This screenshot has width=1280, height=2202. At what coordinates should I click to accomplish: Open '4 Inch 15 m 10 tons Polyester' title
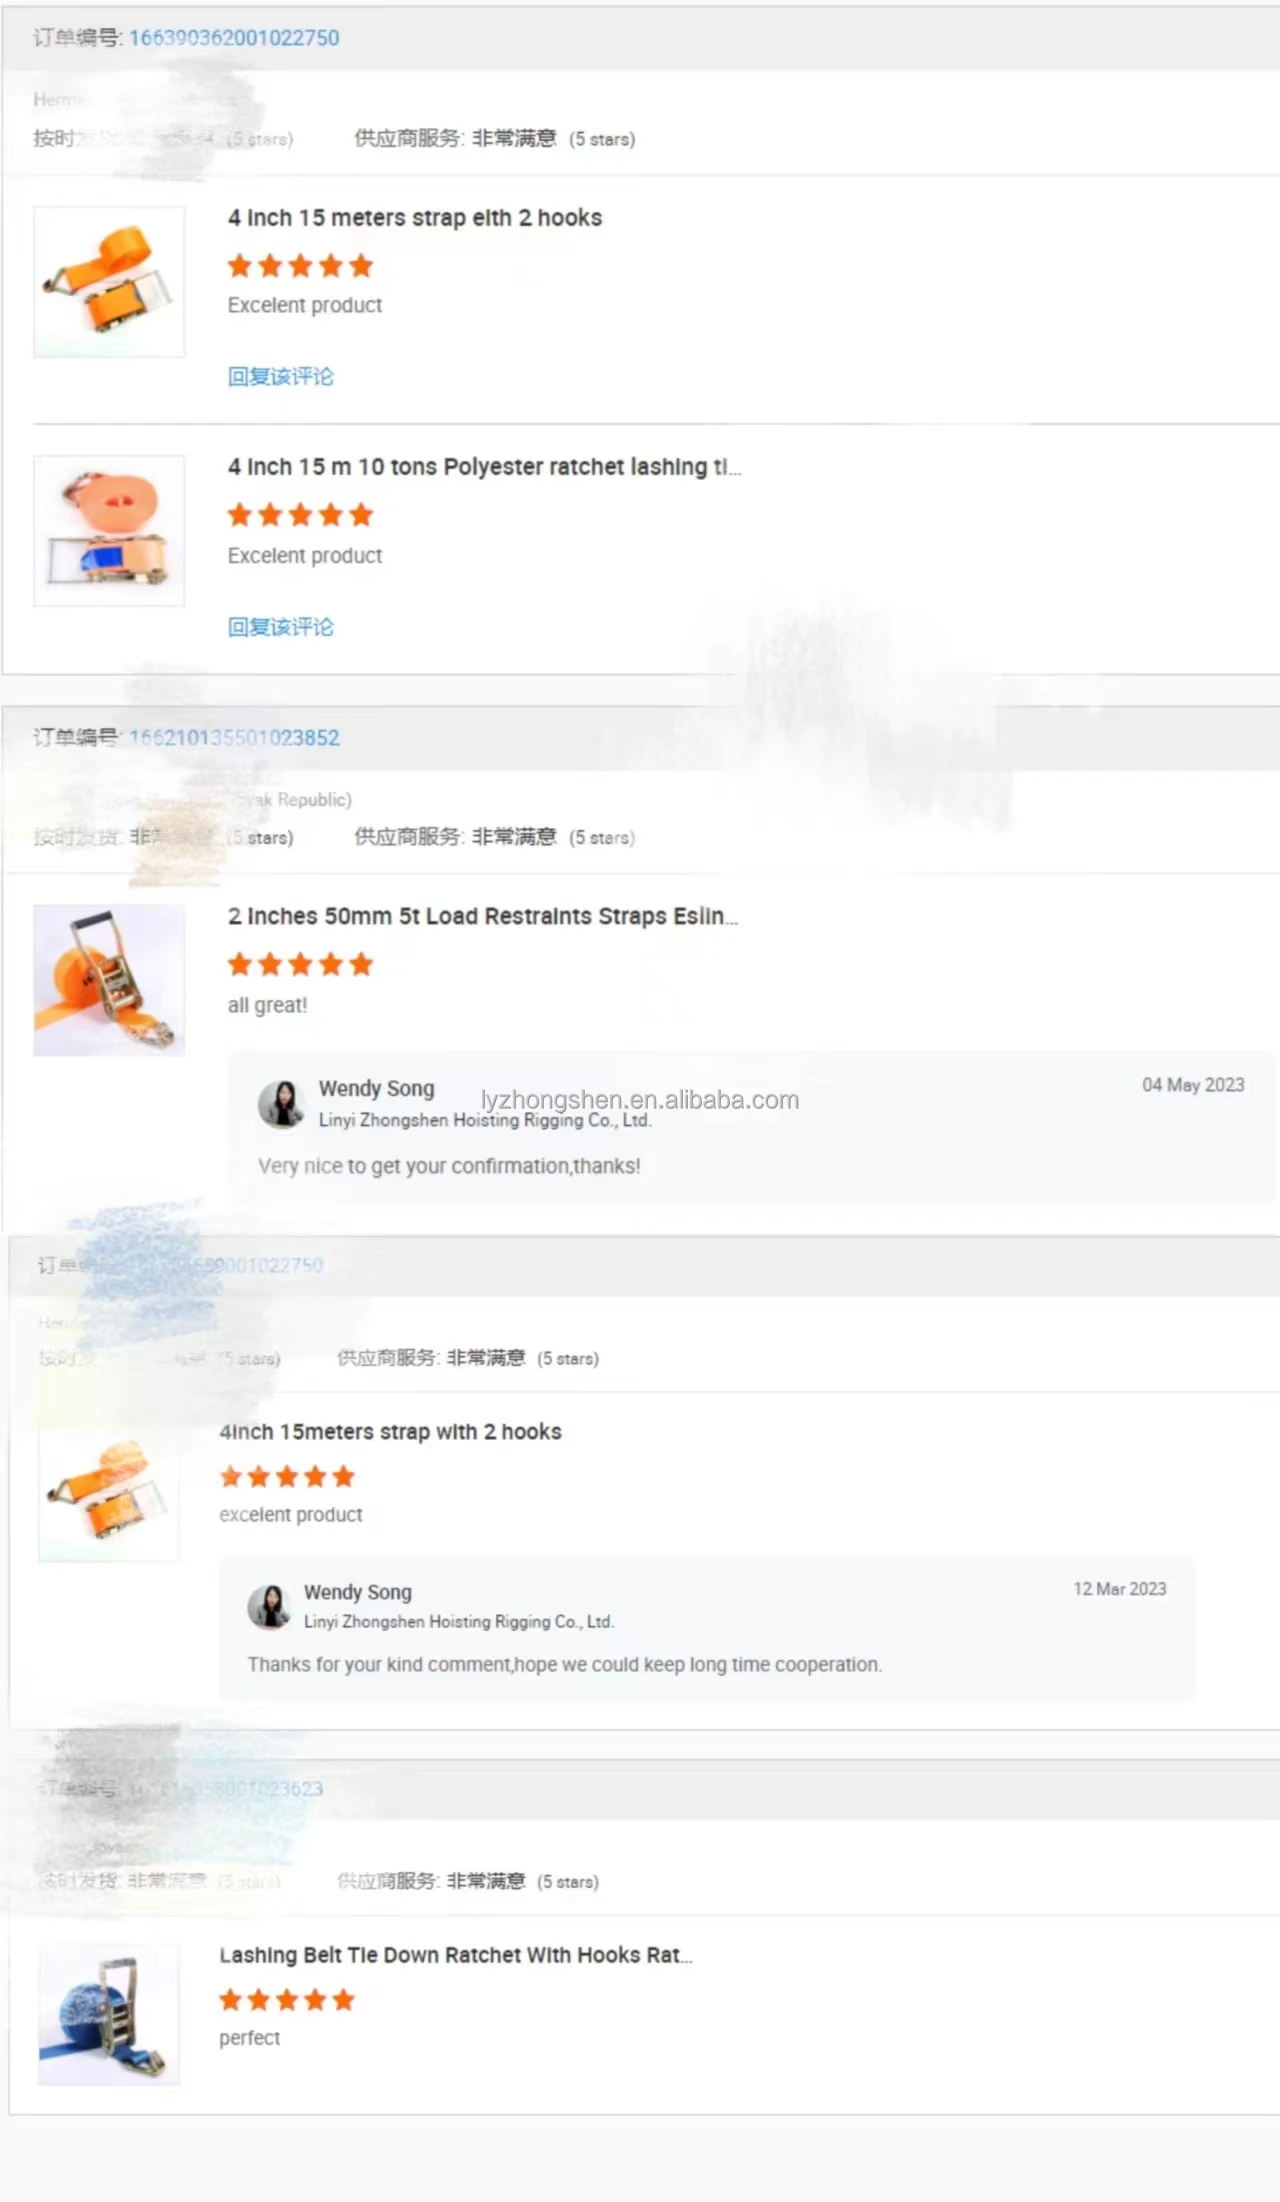coord(484,467)
